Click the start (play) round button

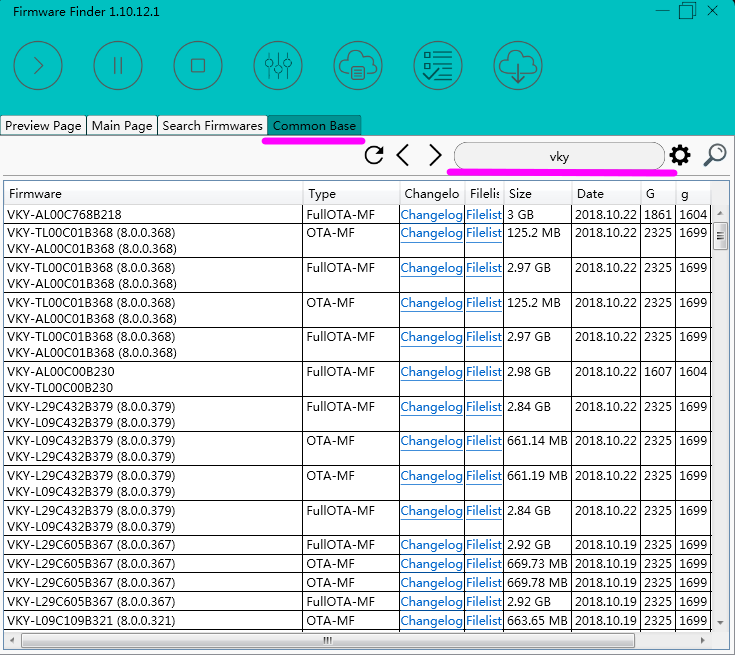(x=38, y=66)
